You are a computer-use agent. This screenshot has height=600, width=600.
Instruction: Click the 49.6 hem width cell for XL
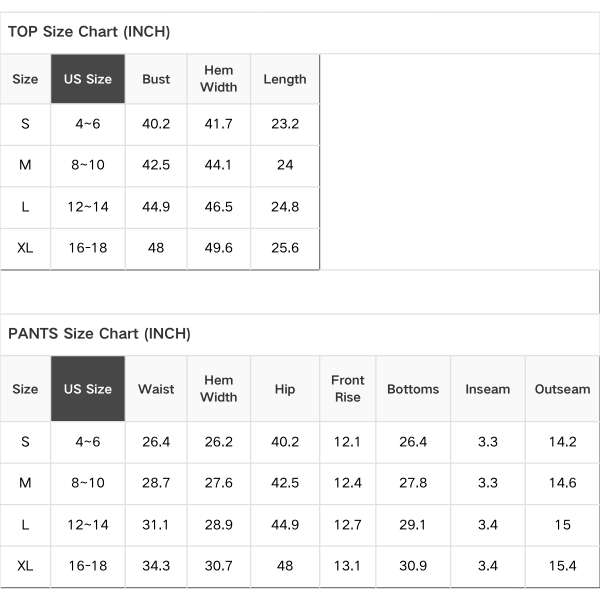click(x=219, y=248)
